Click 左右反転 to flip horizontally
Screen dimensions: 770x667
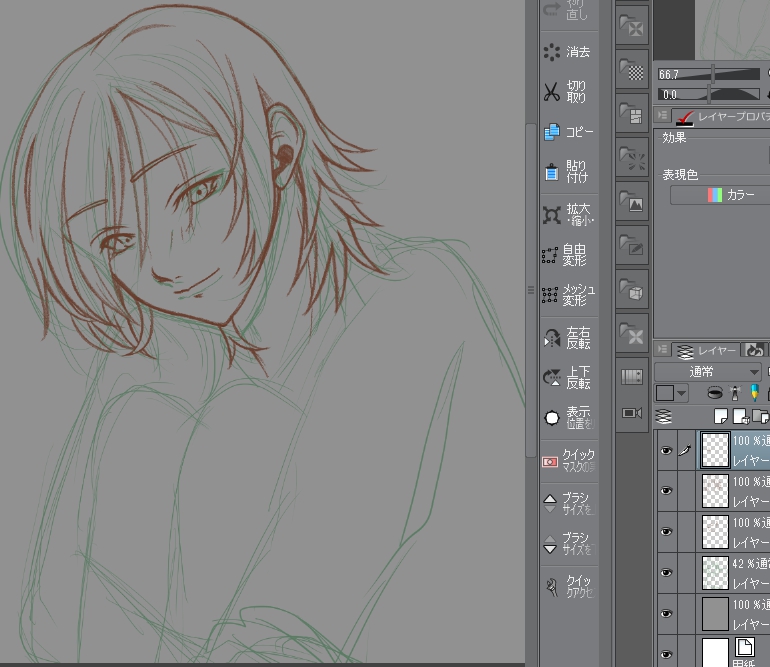pos(569,338)
